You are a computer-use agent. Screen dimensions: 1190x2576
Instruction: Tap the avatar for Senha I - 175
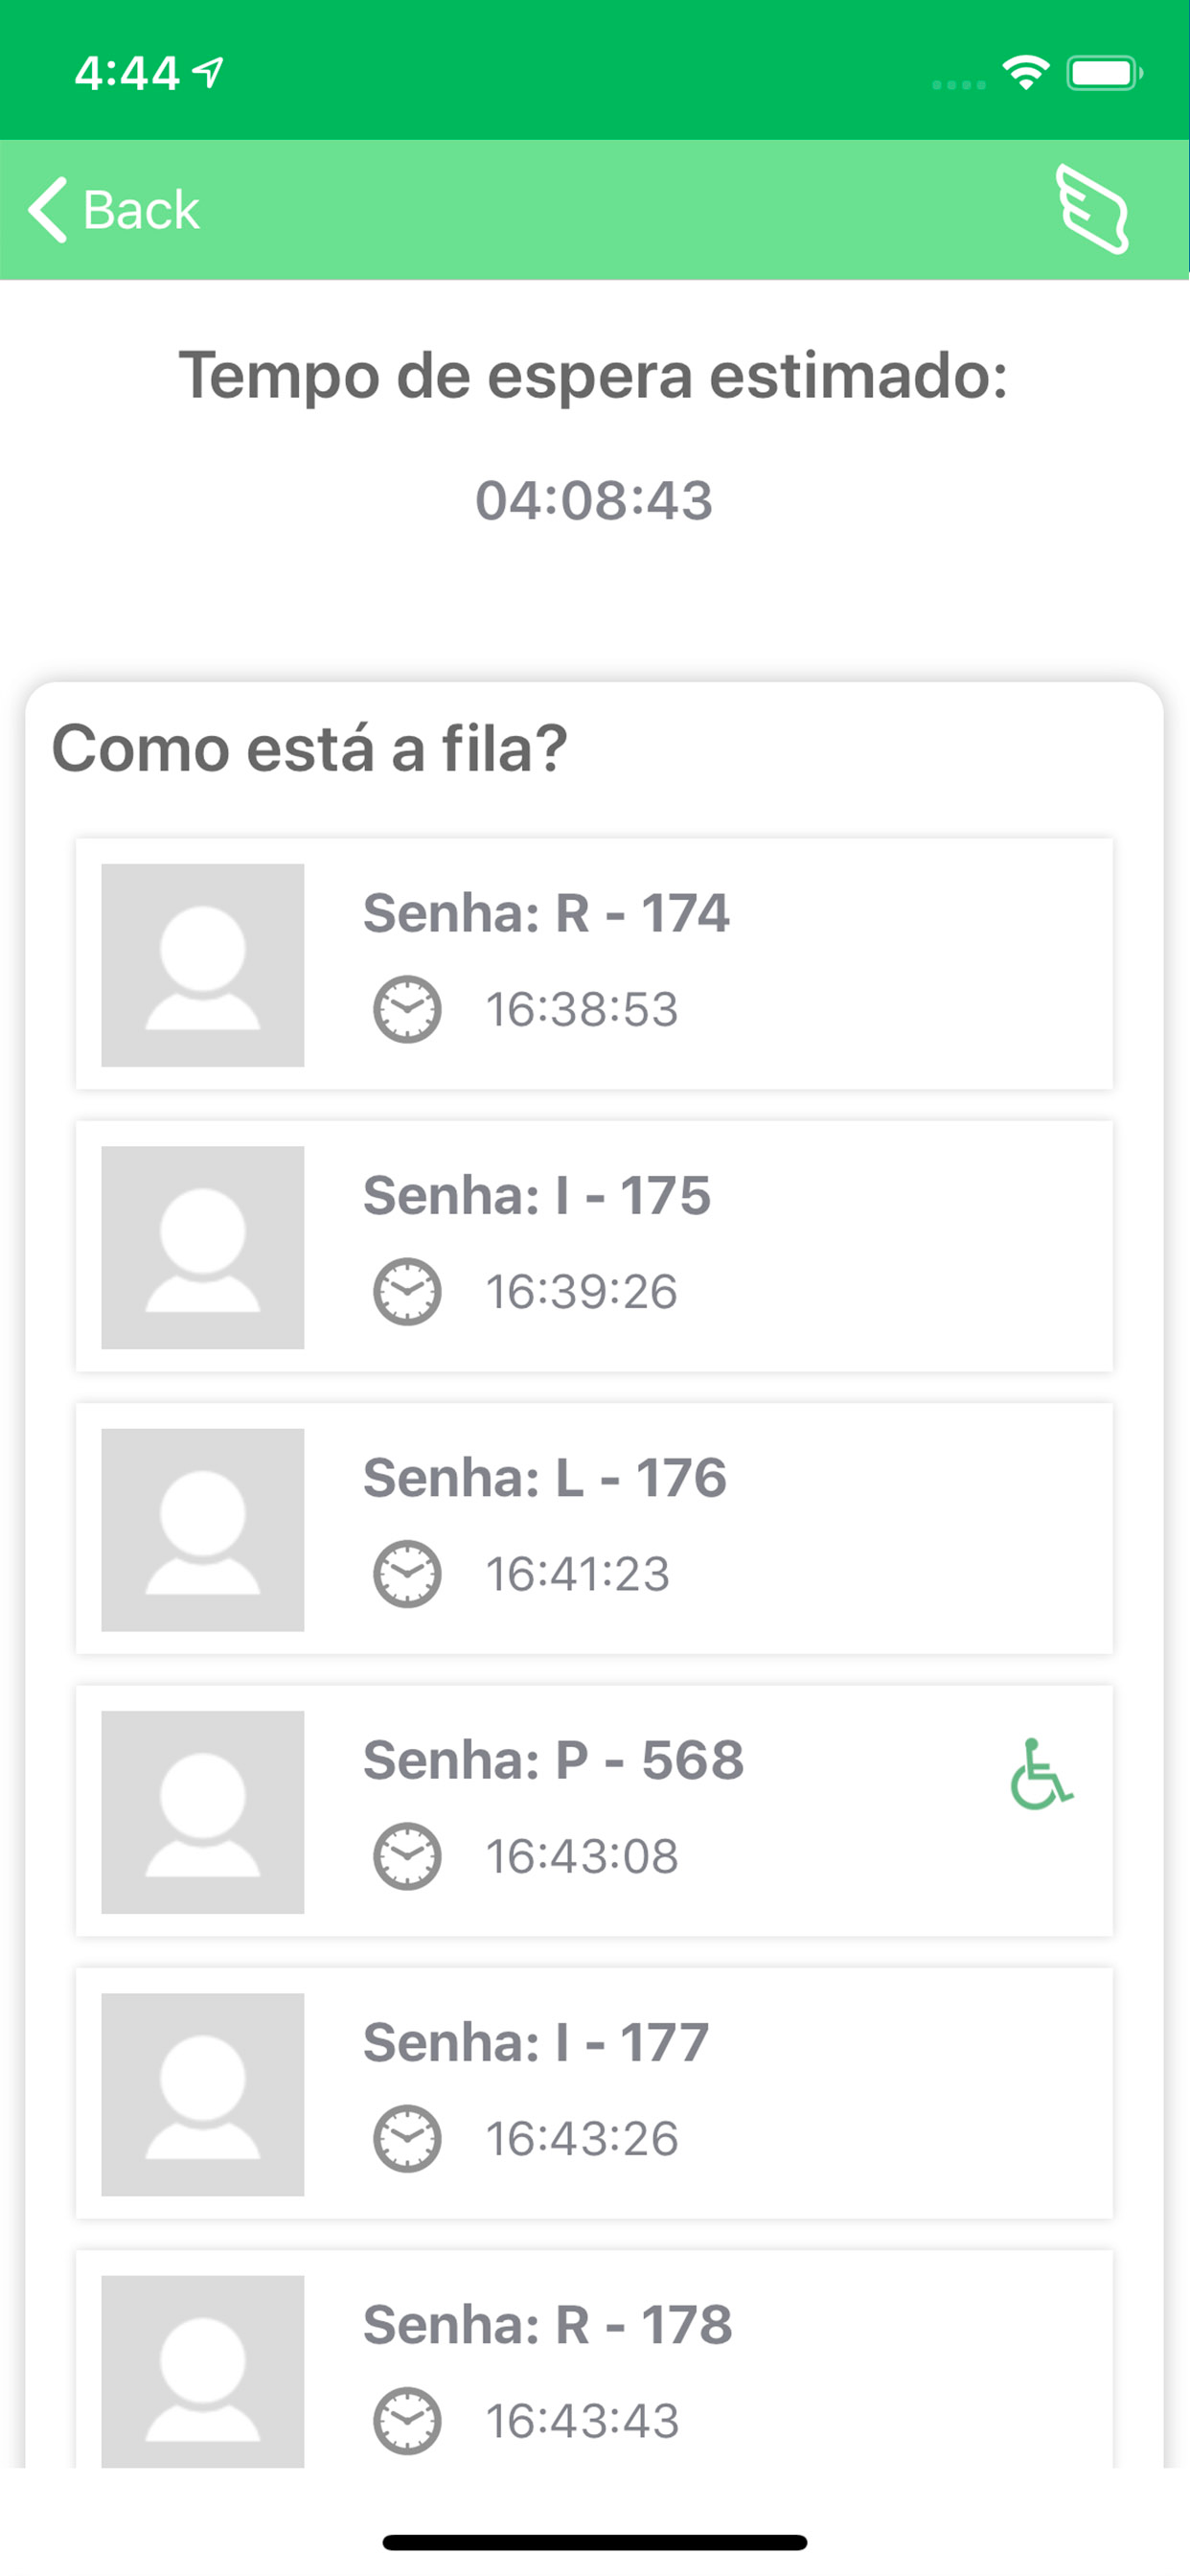tap(203, 1247)
